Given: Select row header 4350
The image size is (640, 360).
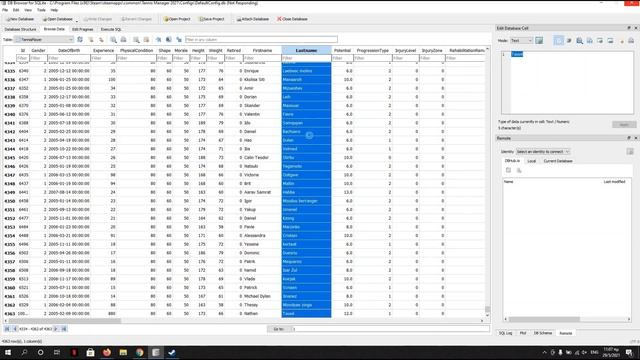Looking at the screenshot, I should pyautogui.click(x=9, y=201).
